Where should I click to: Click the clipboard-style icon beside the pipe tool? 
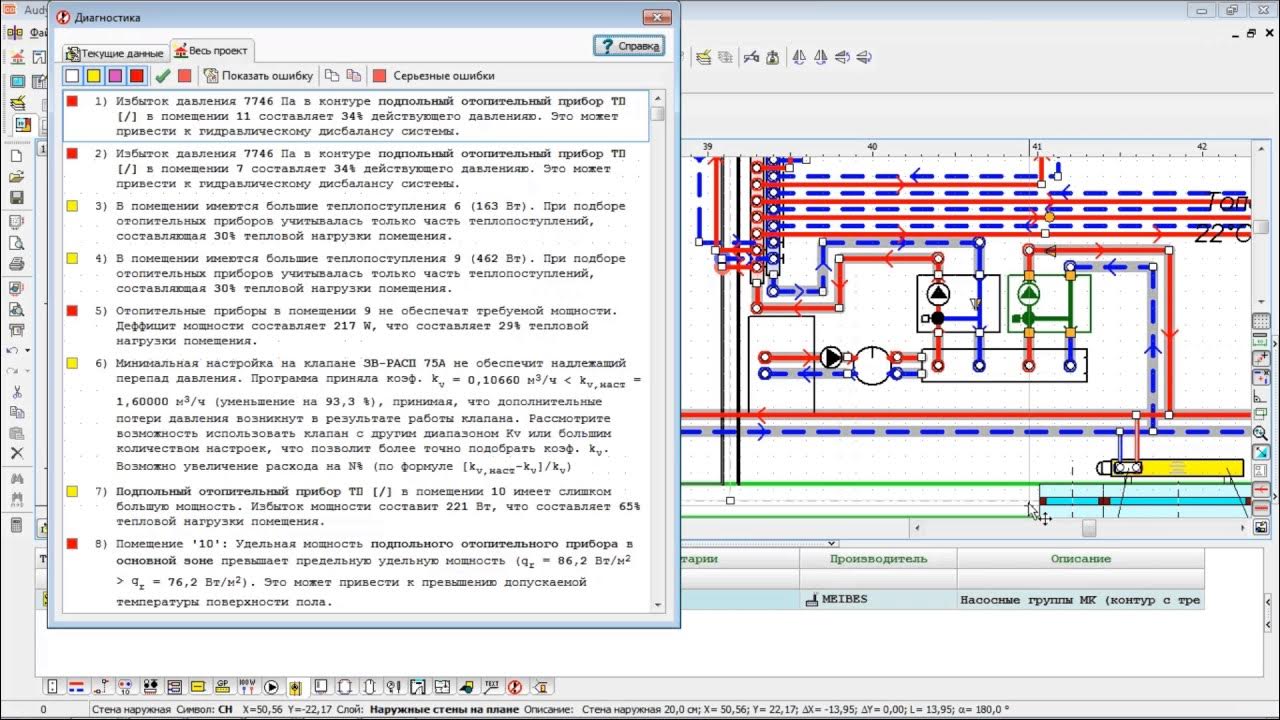pos(772,57)
